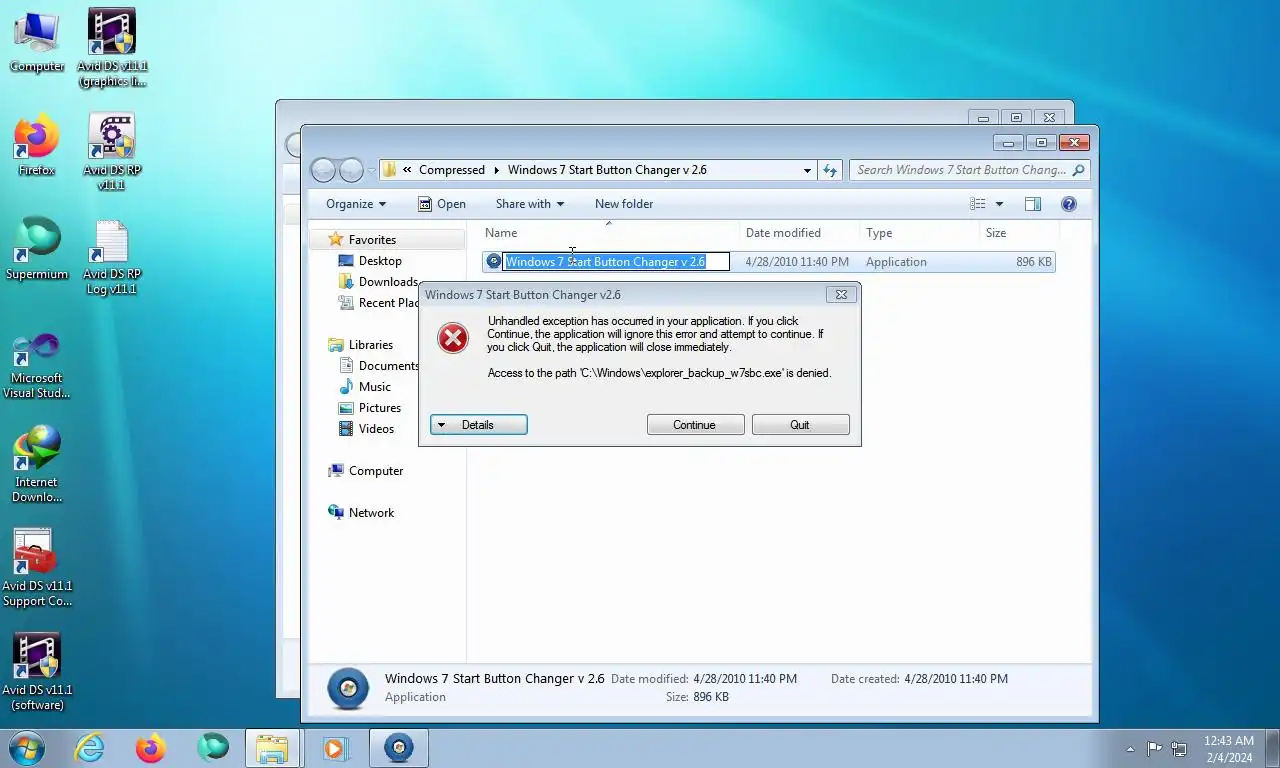The image size is (1280, 768).
Task: Open the Organize menu
Action: pyautogui.click(x=356, y=204)
